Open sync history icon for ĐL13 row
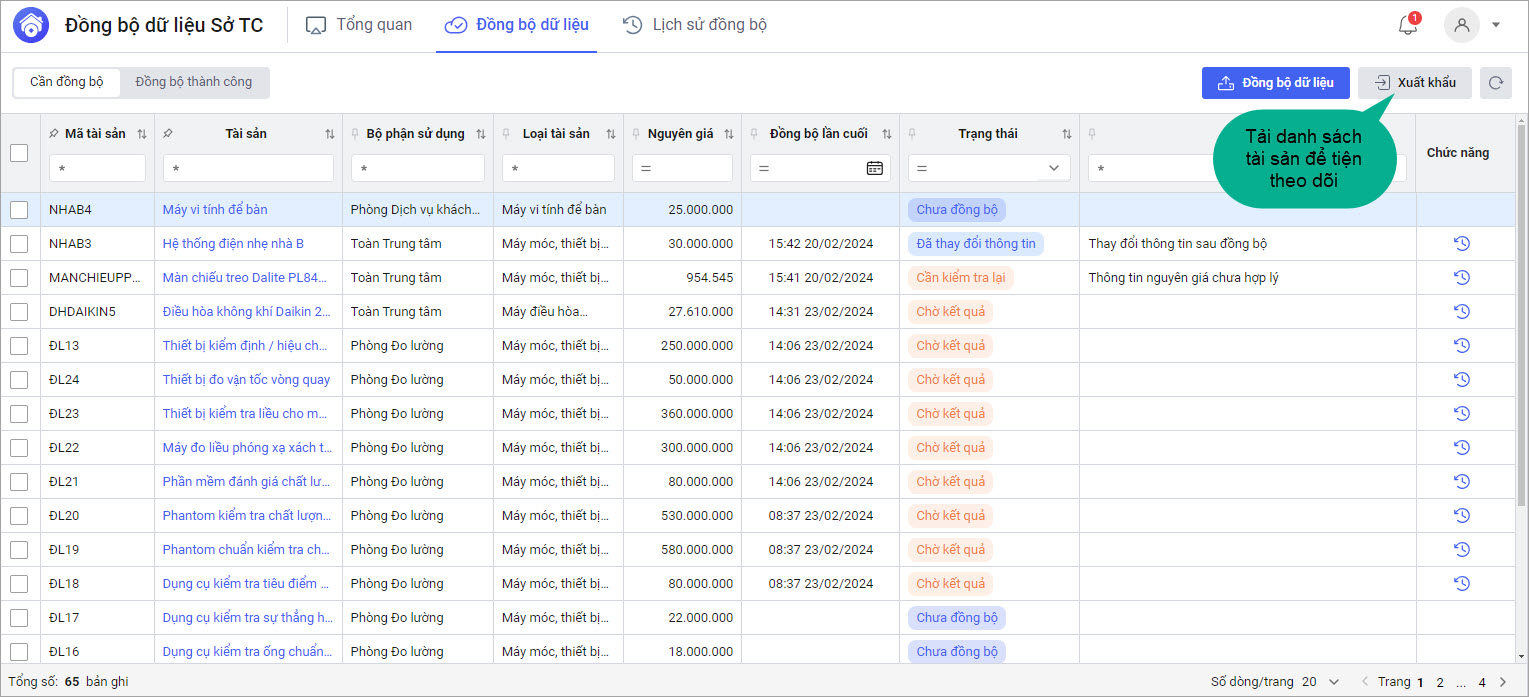 pyautogui.click(x=1461, y=346)
